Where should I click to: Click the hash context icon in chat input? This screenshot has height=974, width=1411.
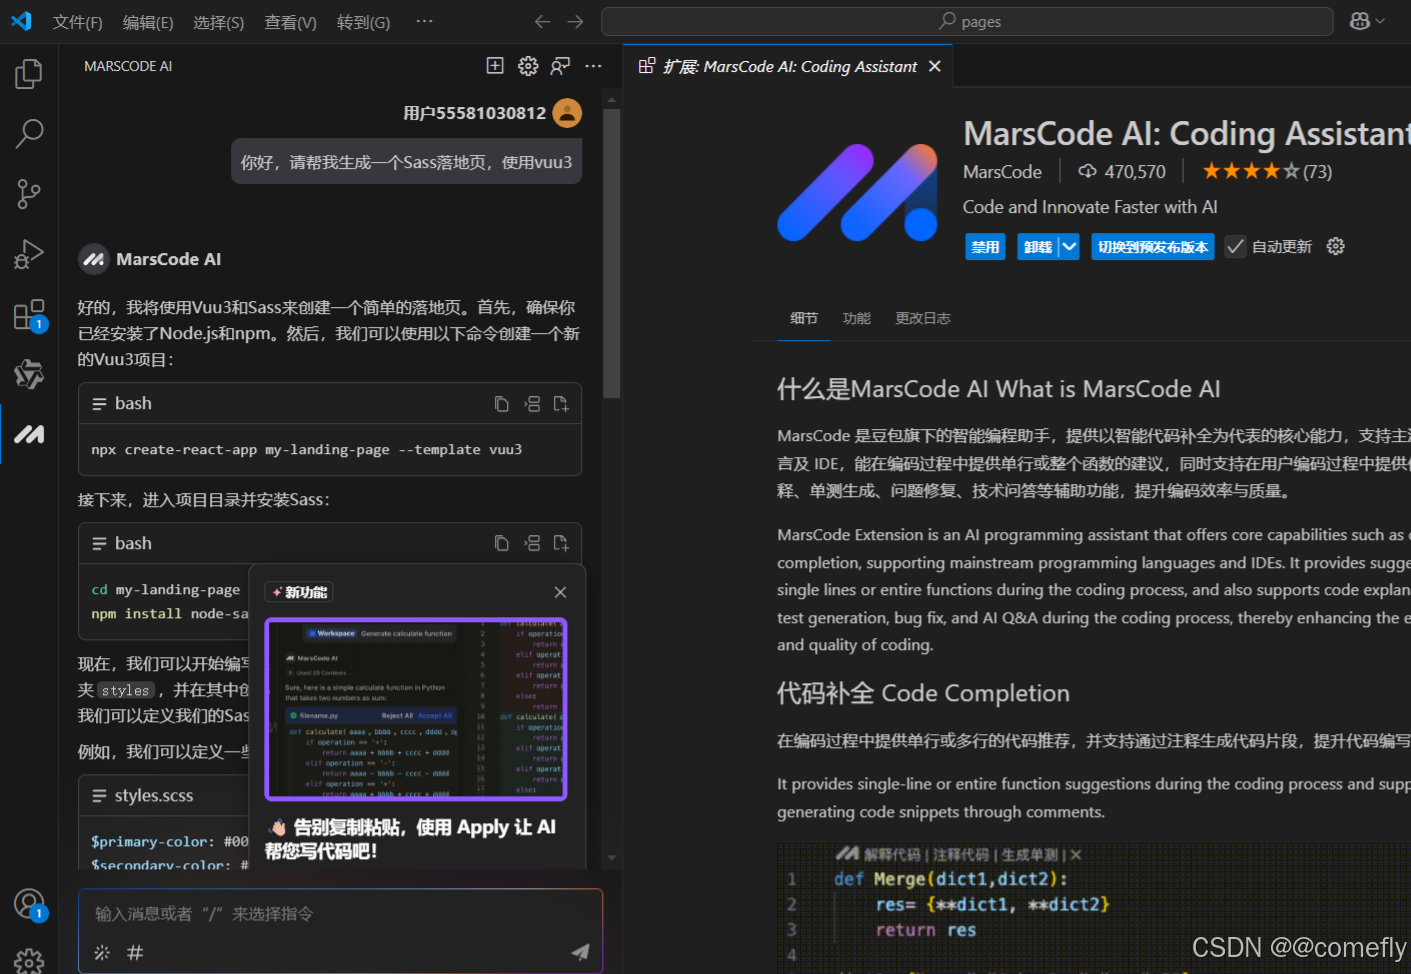pos(135,953)
